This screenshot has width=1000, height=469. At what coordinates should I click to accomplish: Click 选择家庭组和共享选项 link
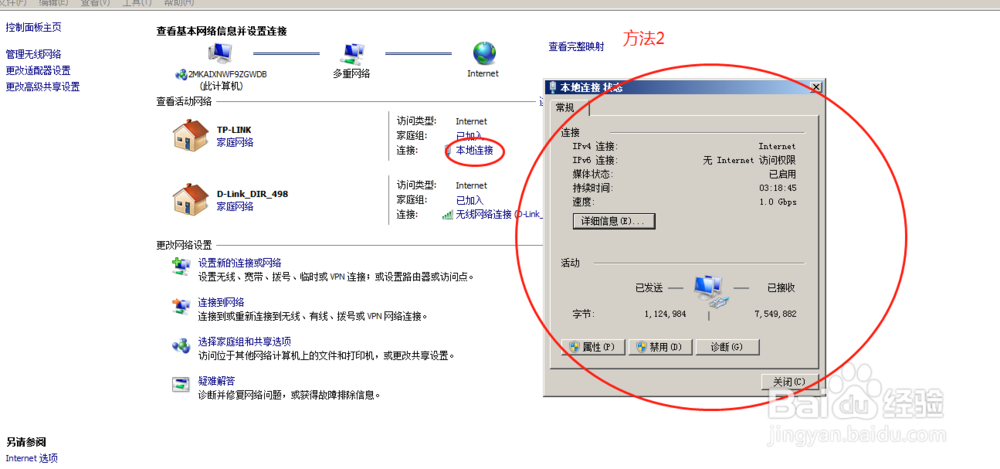coord(244,342)
